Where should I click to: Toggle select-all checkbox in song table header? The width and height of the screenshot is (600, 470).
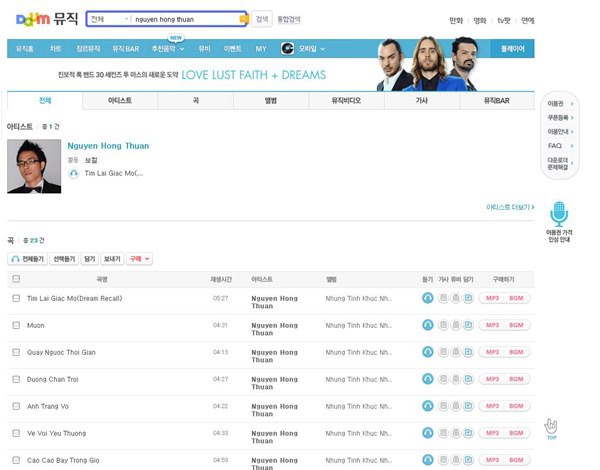pos(16,279)
